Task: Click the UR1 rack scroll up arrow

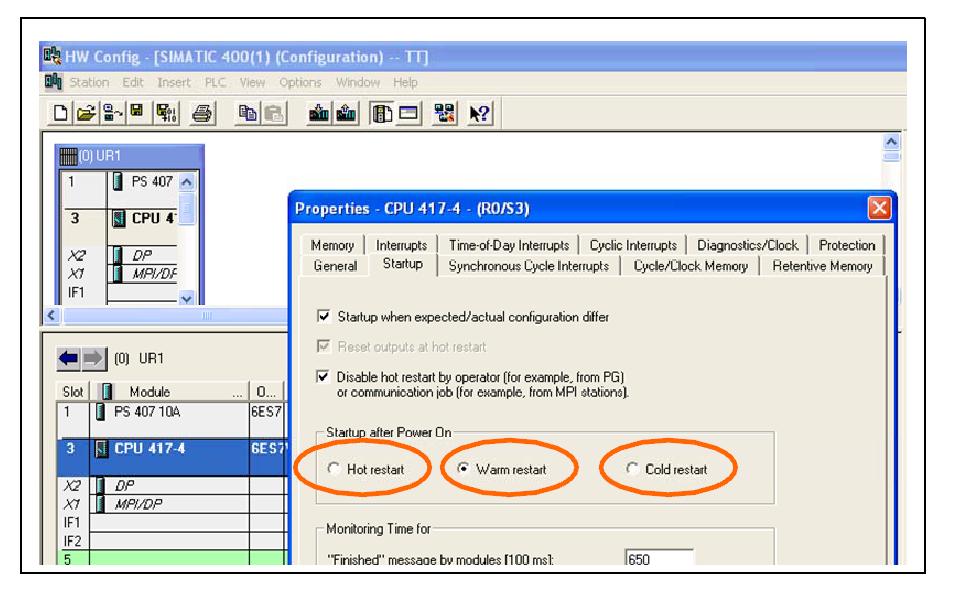Action: pos(187,182)
